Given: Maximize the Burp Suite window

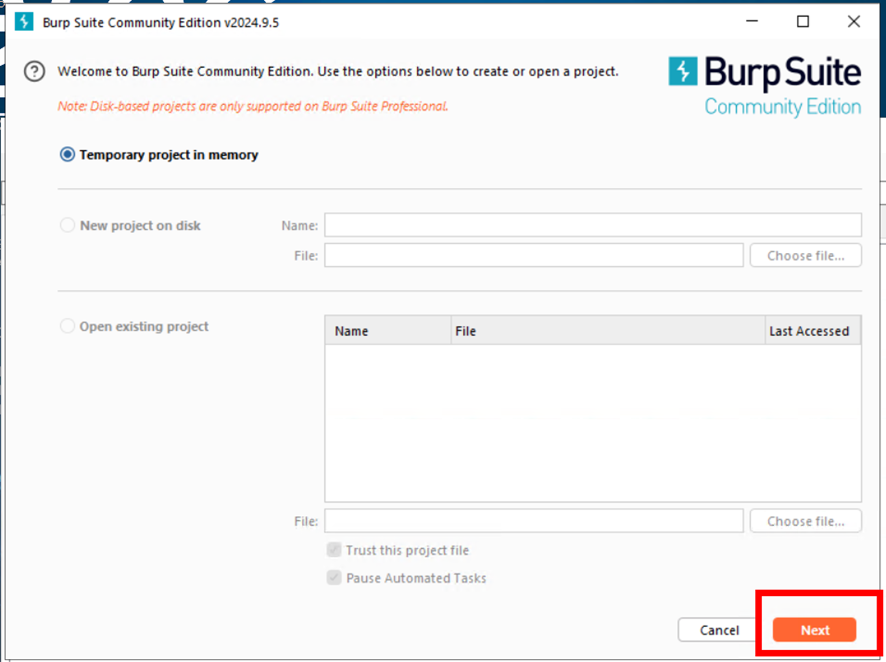Looking at the screenshot, I should [803, 21].
